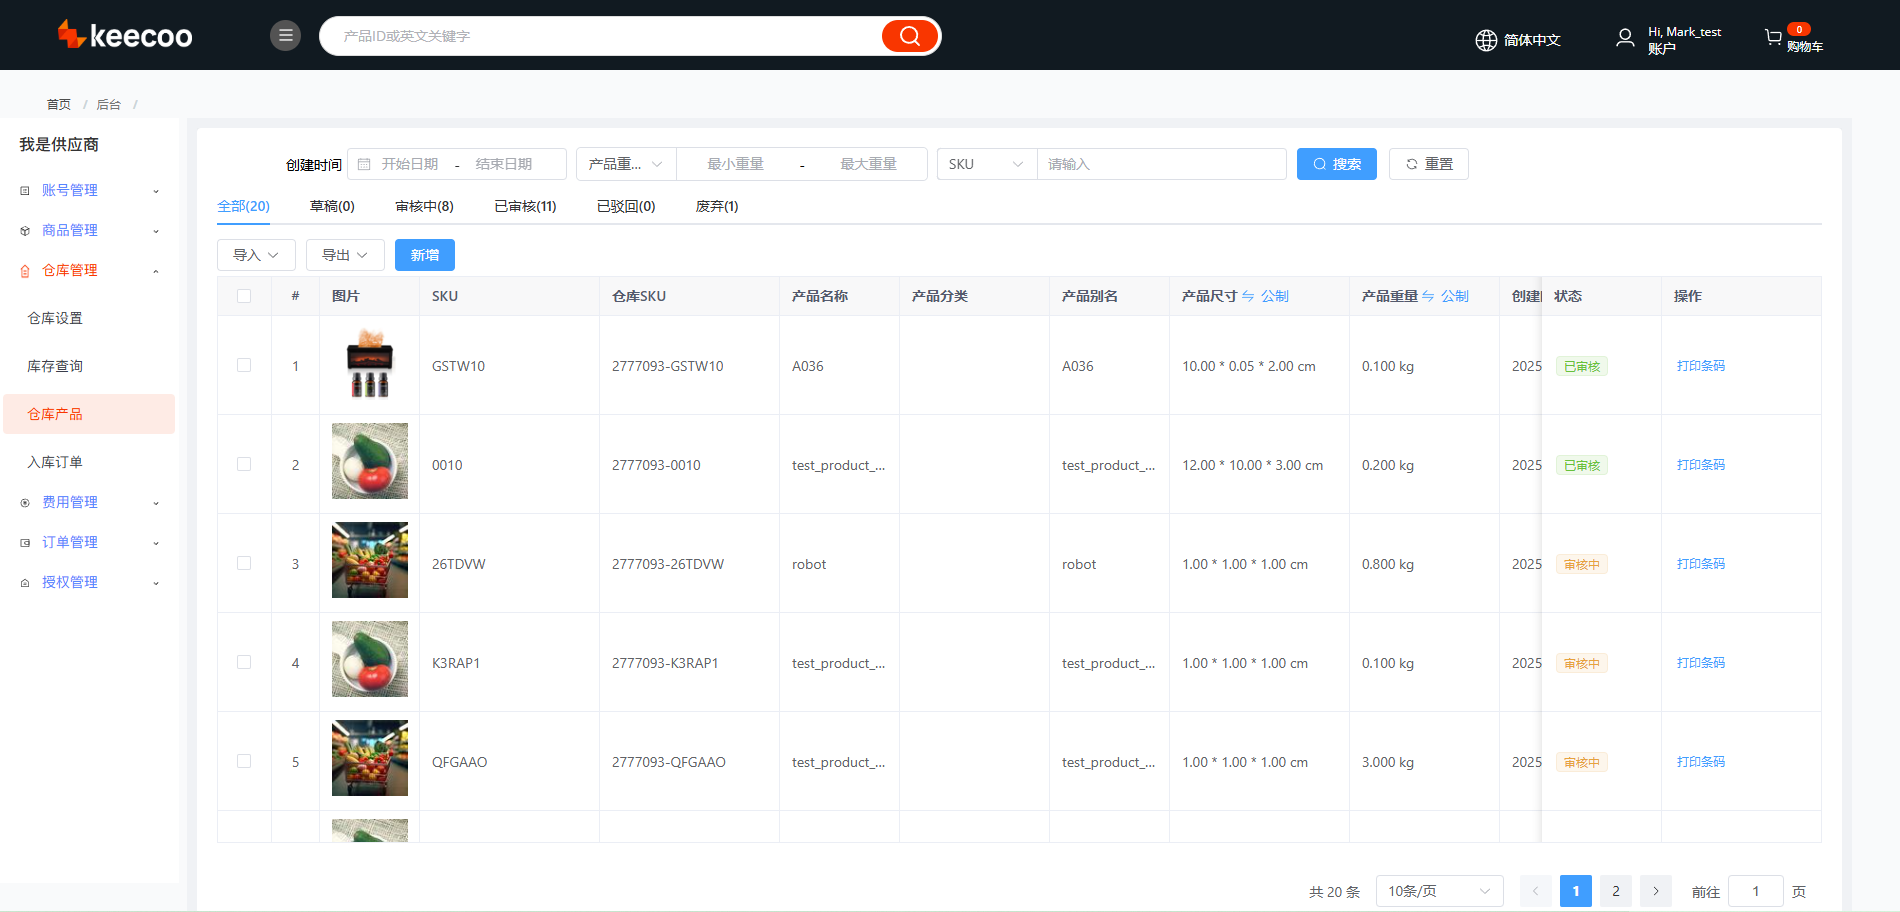Click the 新增 button
This screenshot has width=1900, height=912.
point(425,255)
